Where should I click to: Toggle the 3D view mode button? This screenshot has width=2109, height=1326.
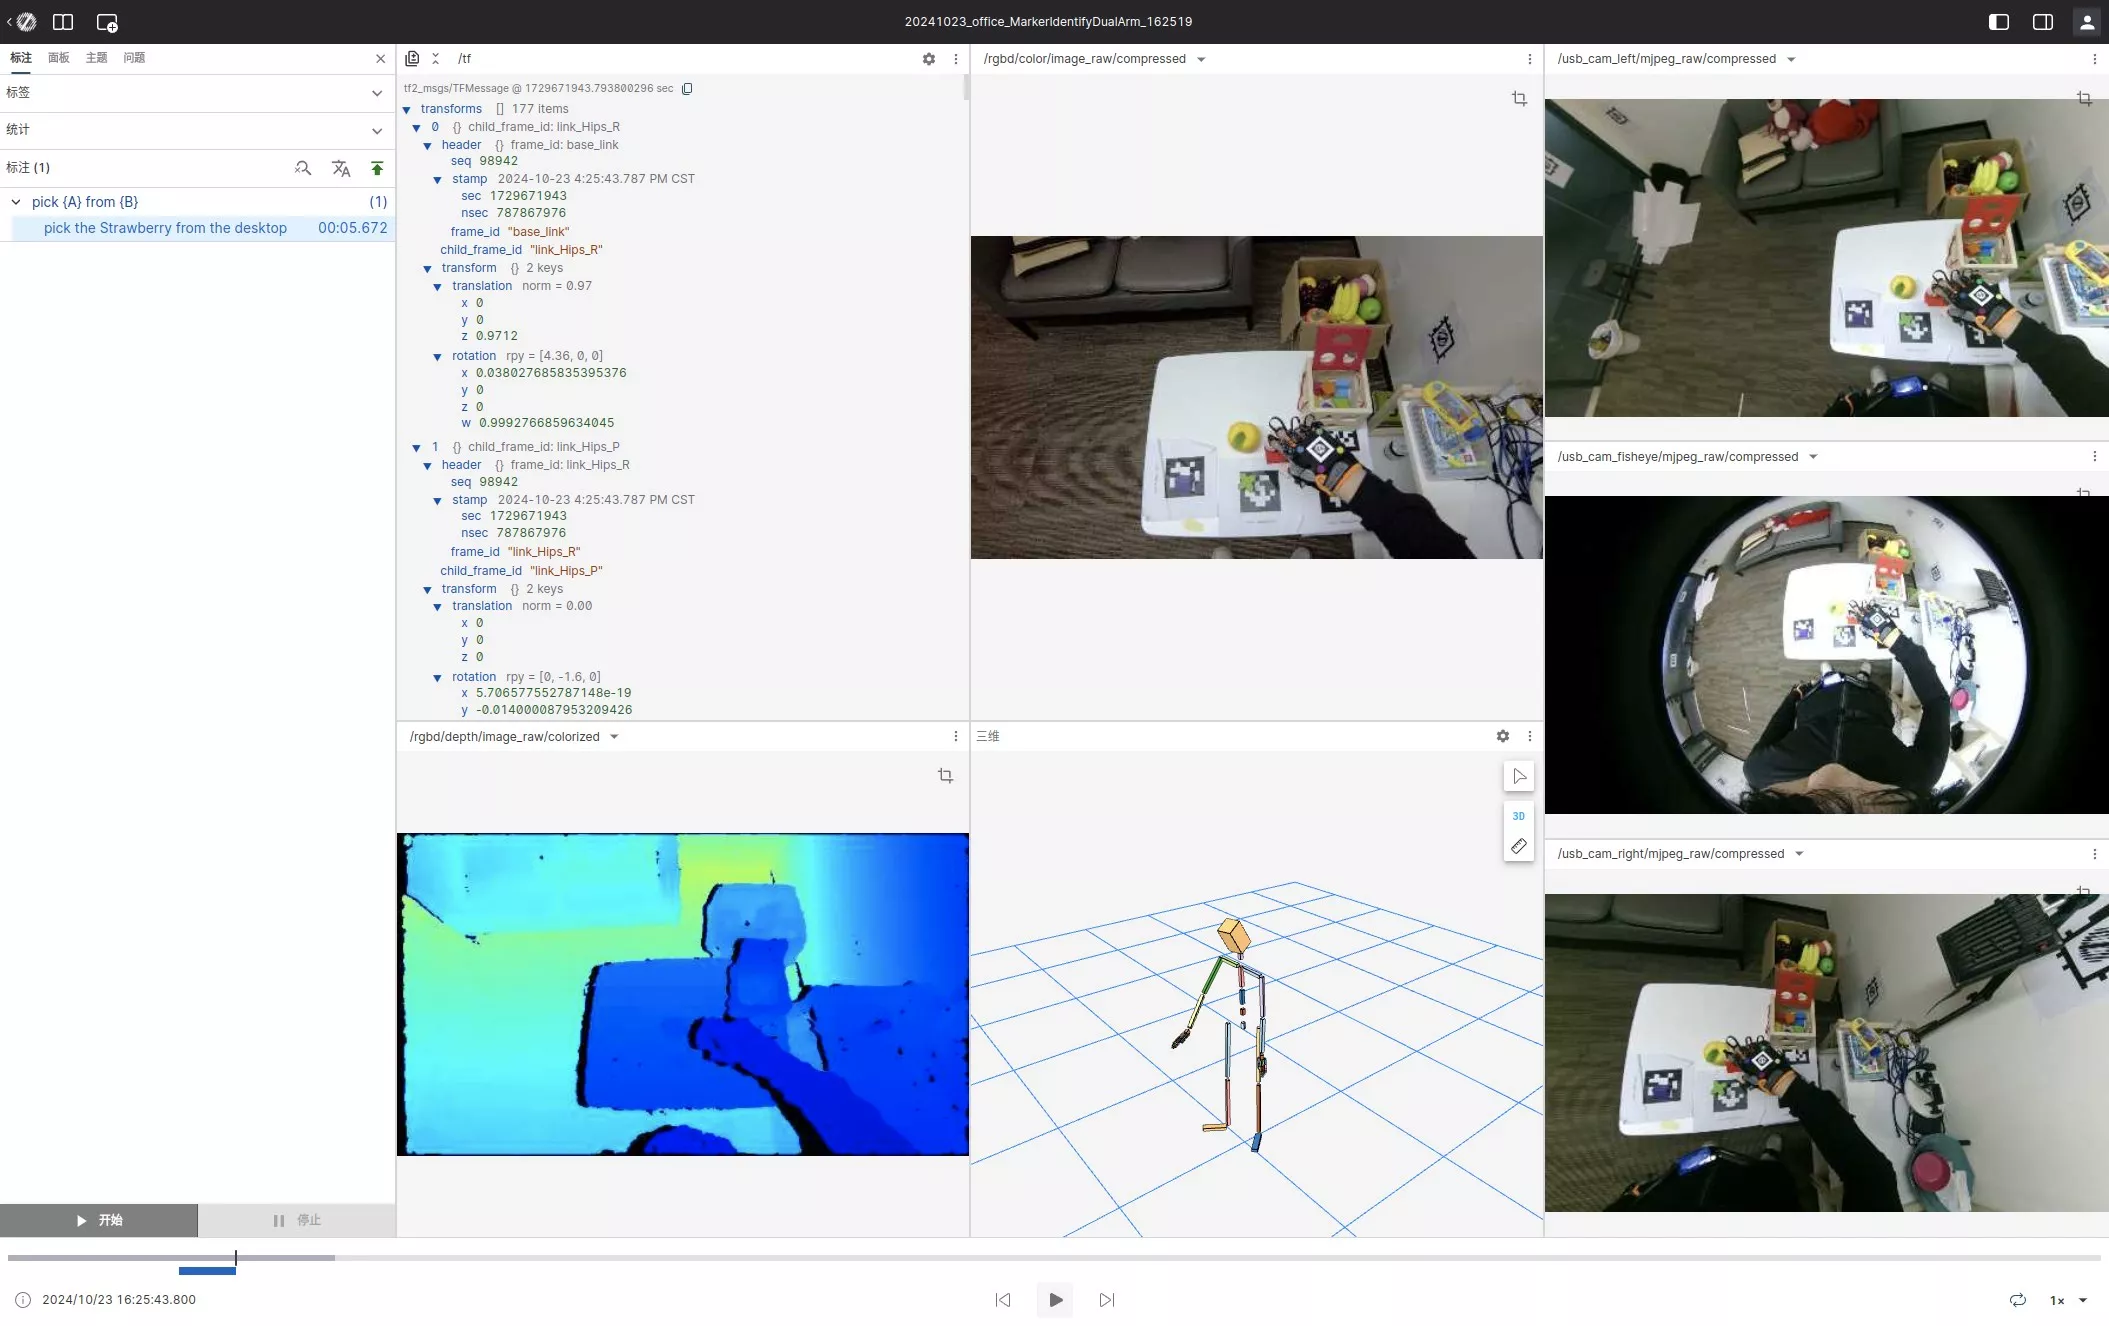coord(1518,816)
